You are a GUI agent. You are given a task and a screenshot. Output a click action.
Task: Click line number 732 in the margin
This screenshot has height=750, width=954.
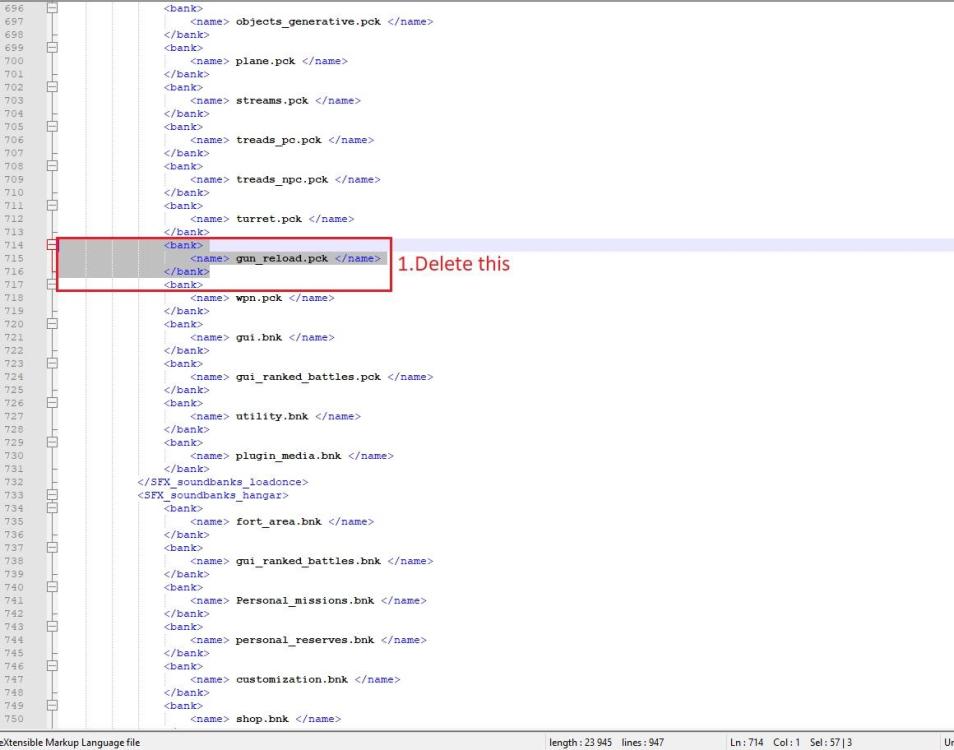tap(14, 482)
